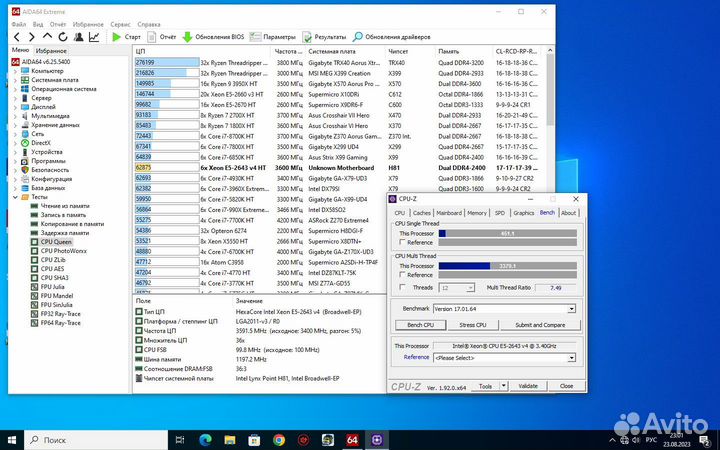The width and height of the screenshot is (720, 450).
Task: Open the Файл menu
Action: click(x=19, y=24)
